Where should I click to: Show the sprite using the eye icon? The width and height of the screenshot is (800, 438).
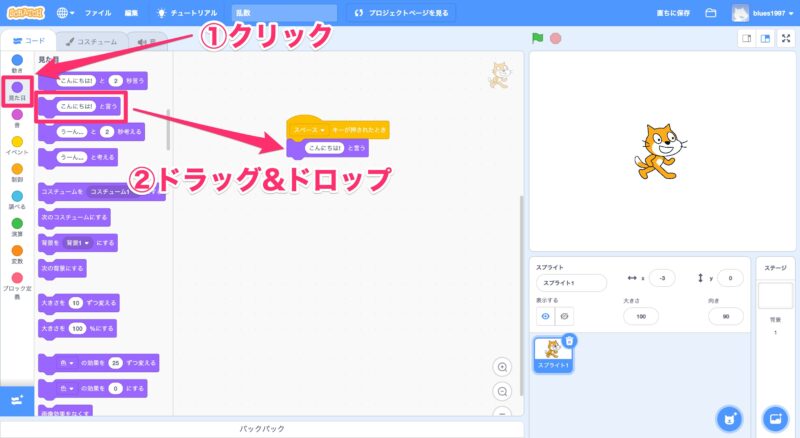coord(546,316)
